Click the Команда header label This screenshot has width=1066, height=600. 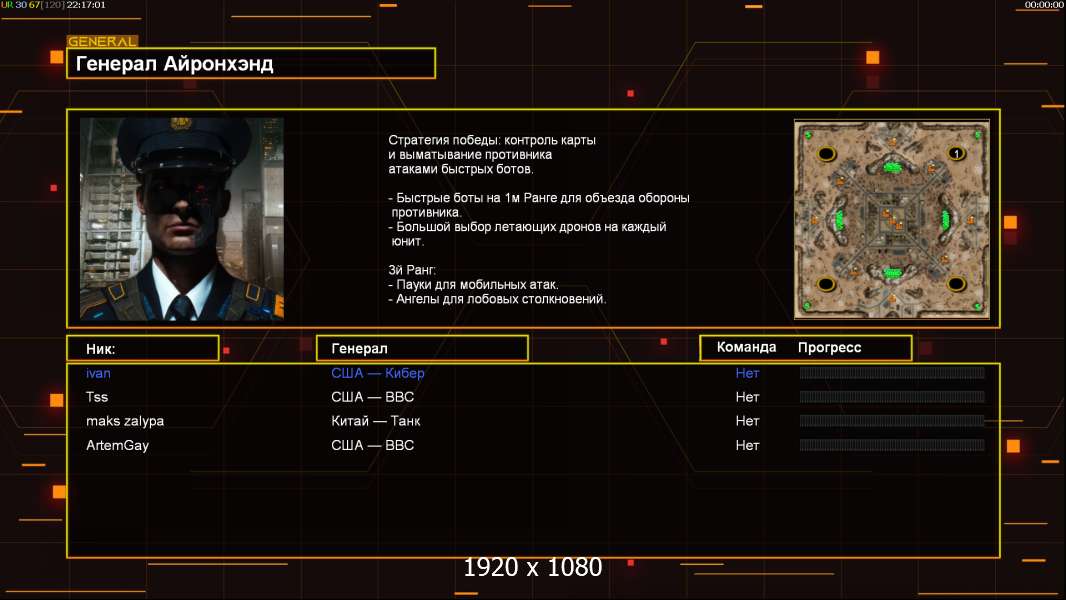point(746,347)
